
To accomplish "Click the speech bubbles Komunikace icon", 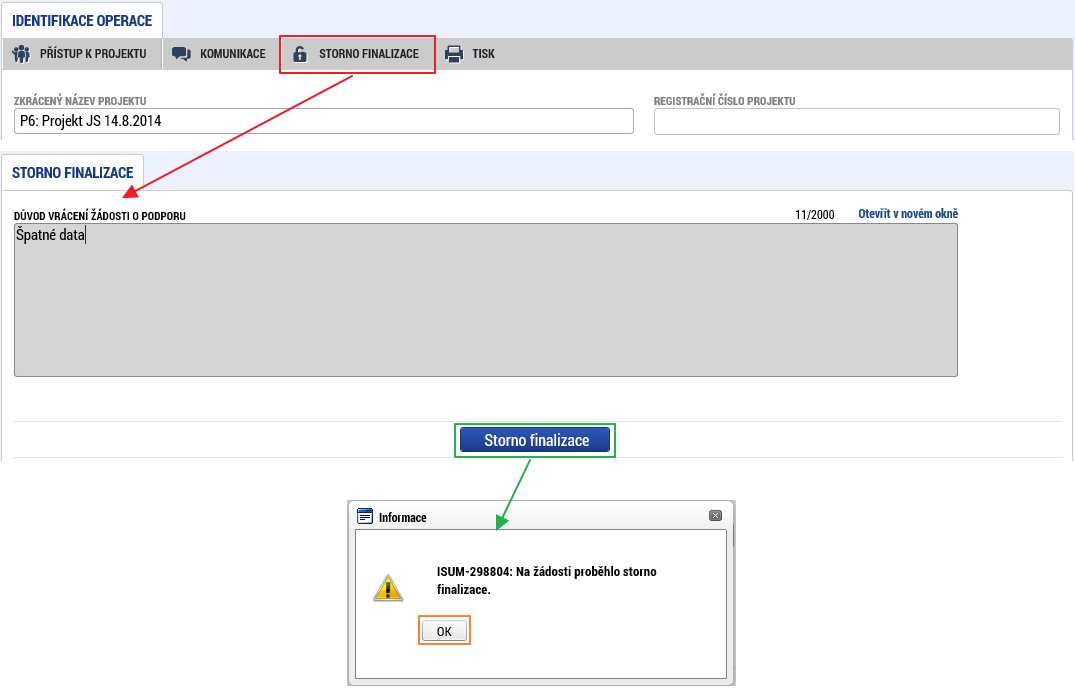I will [181, 53].
